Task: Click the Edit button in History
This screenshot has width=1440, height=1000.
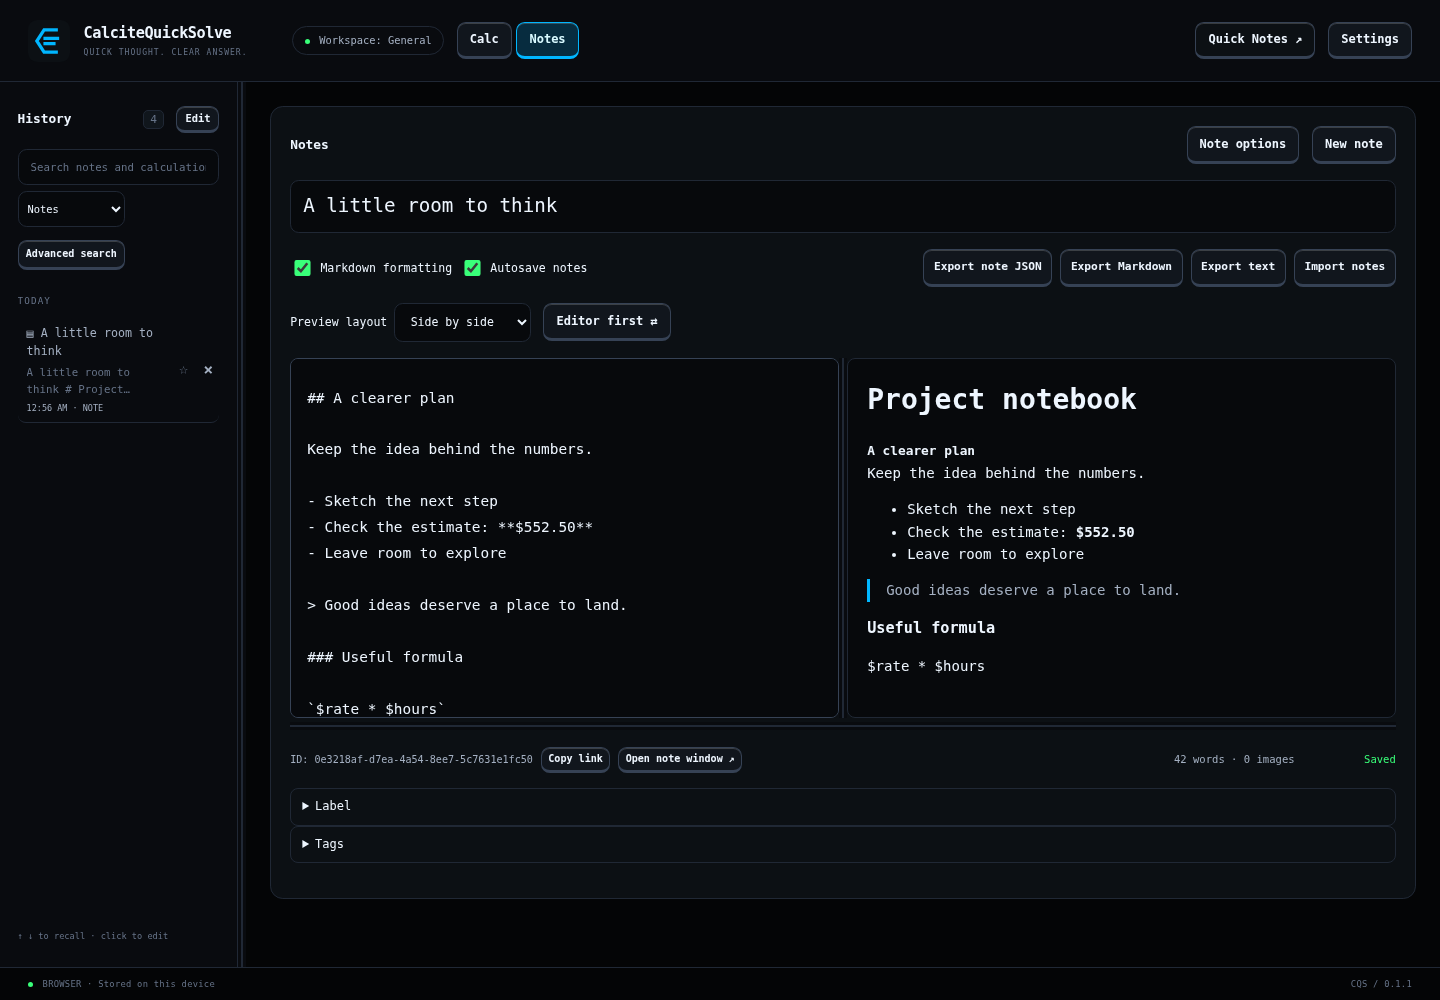Action: coord(198,119)
